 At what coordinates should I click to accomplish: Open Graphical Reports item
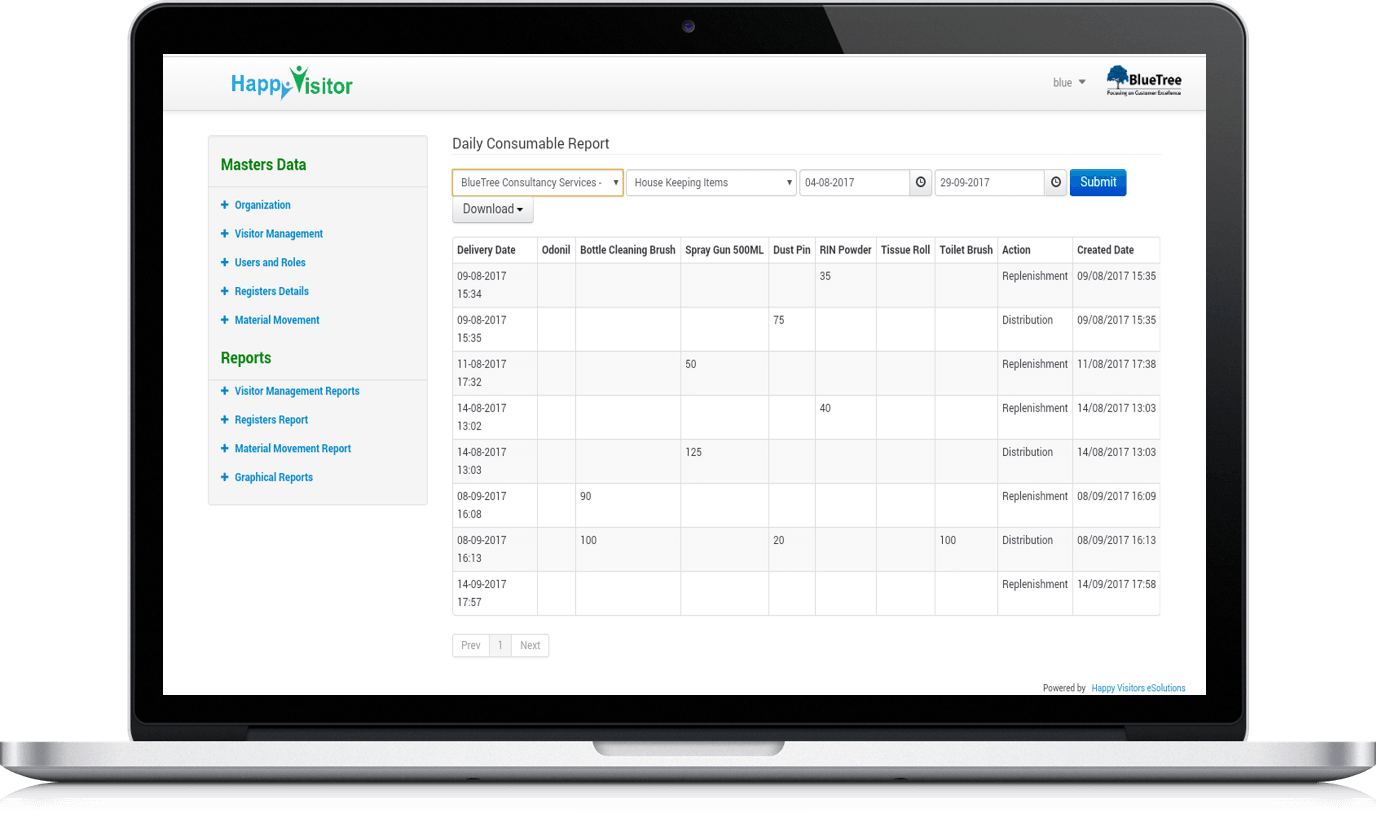[x=274, y=478]
